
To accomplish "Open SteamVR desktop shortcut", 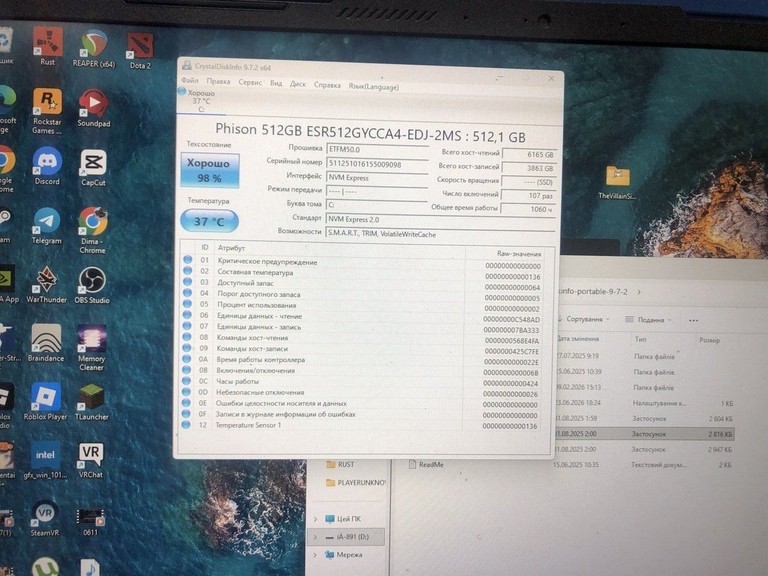I will point(45,518).
